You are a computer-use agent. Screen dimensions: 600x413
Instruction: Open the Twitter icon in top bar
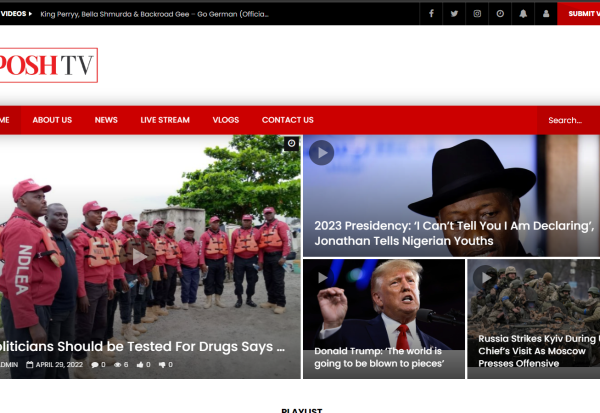pos(454,14)
